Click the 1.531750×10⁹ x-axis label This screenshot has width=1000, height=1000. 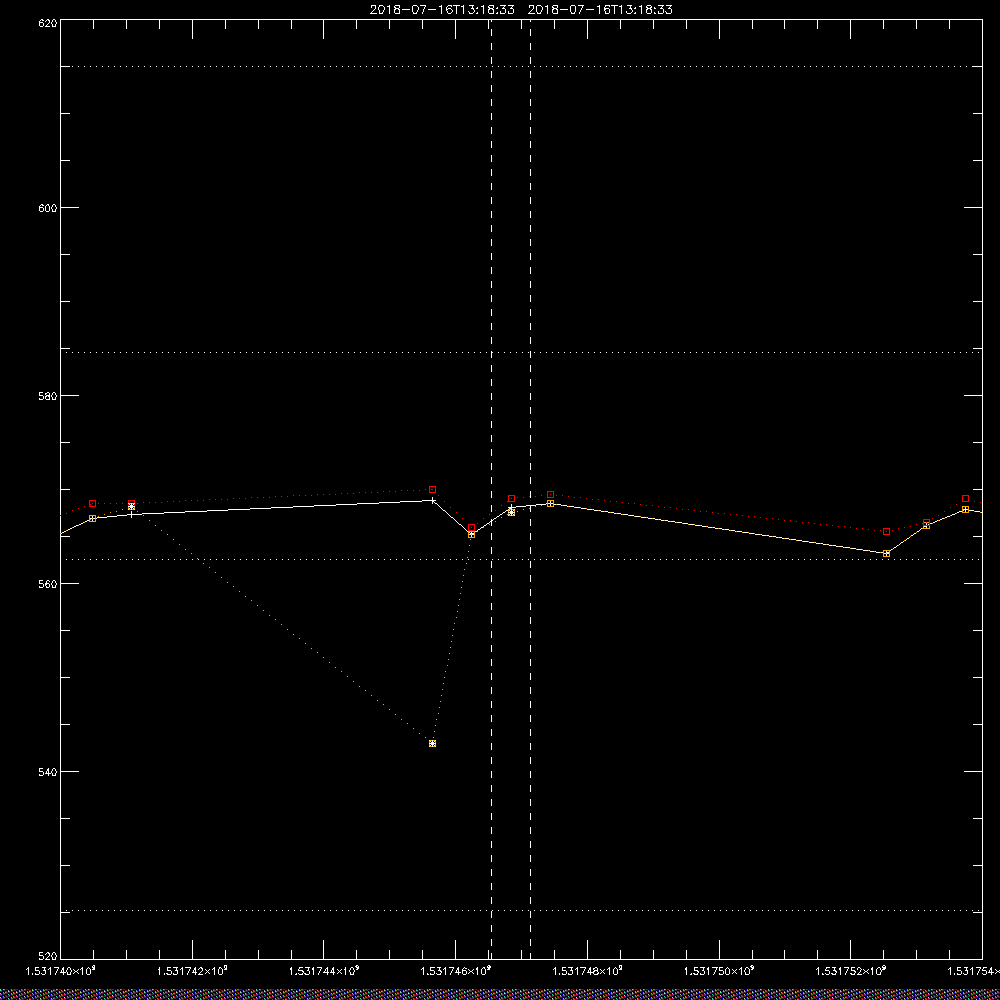click(719, 971)
